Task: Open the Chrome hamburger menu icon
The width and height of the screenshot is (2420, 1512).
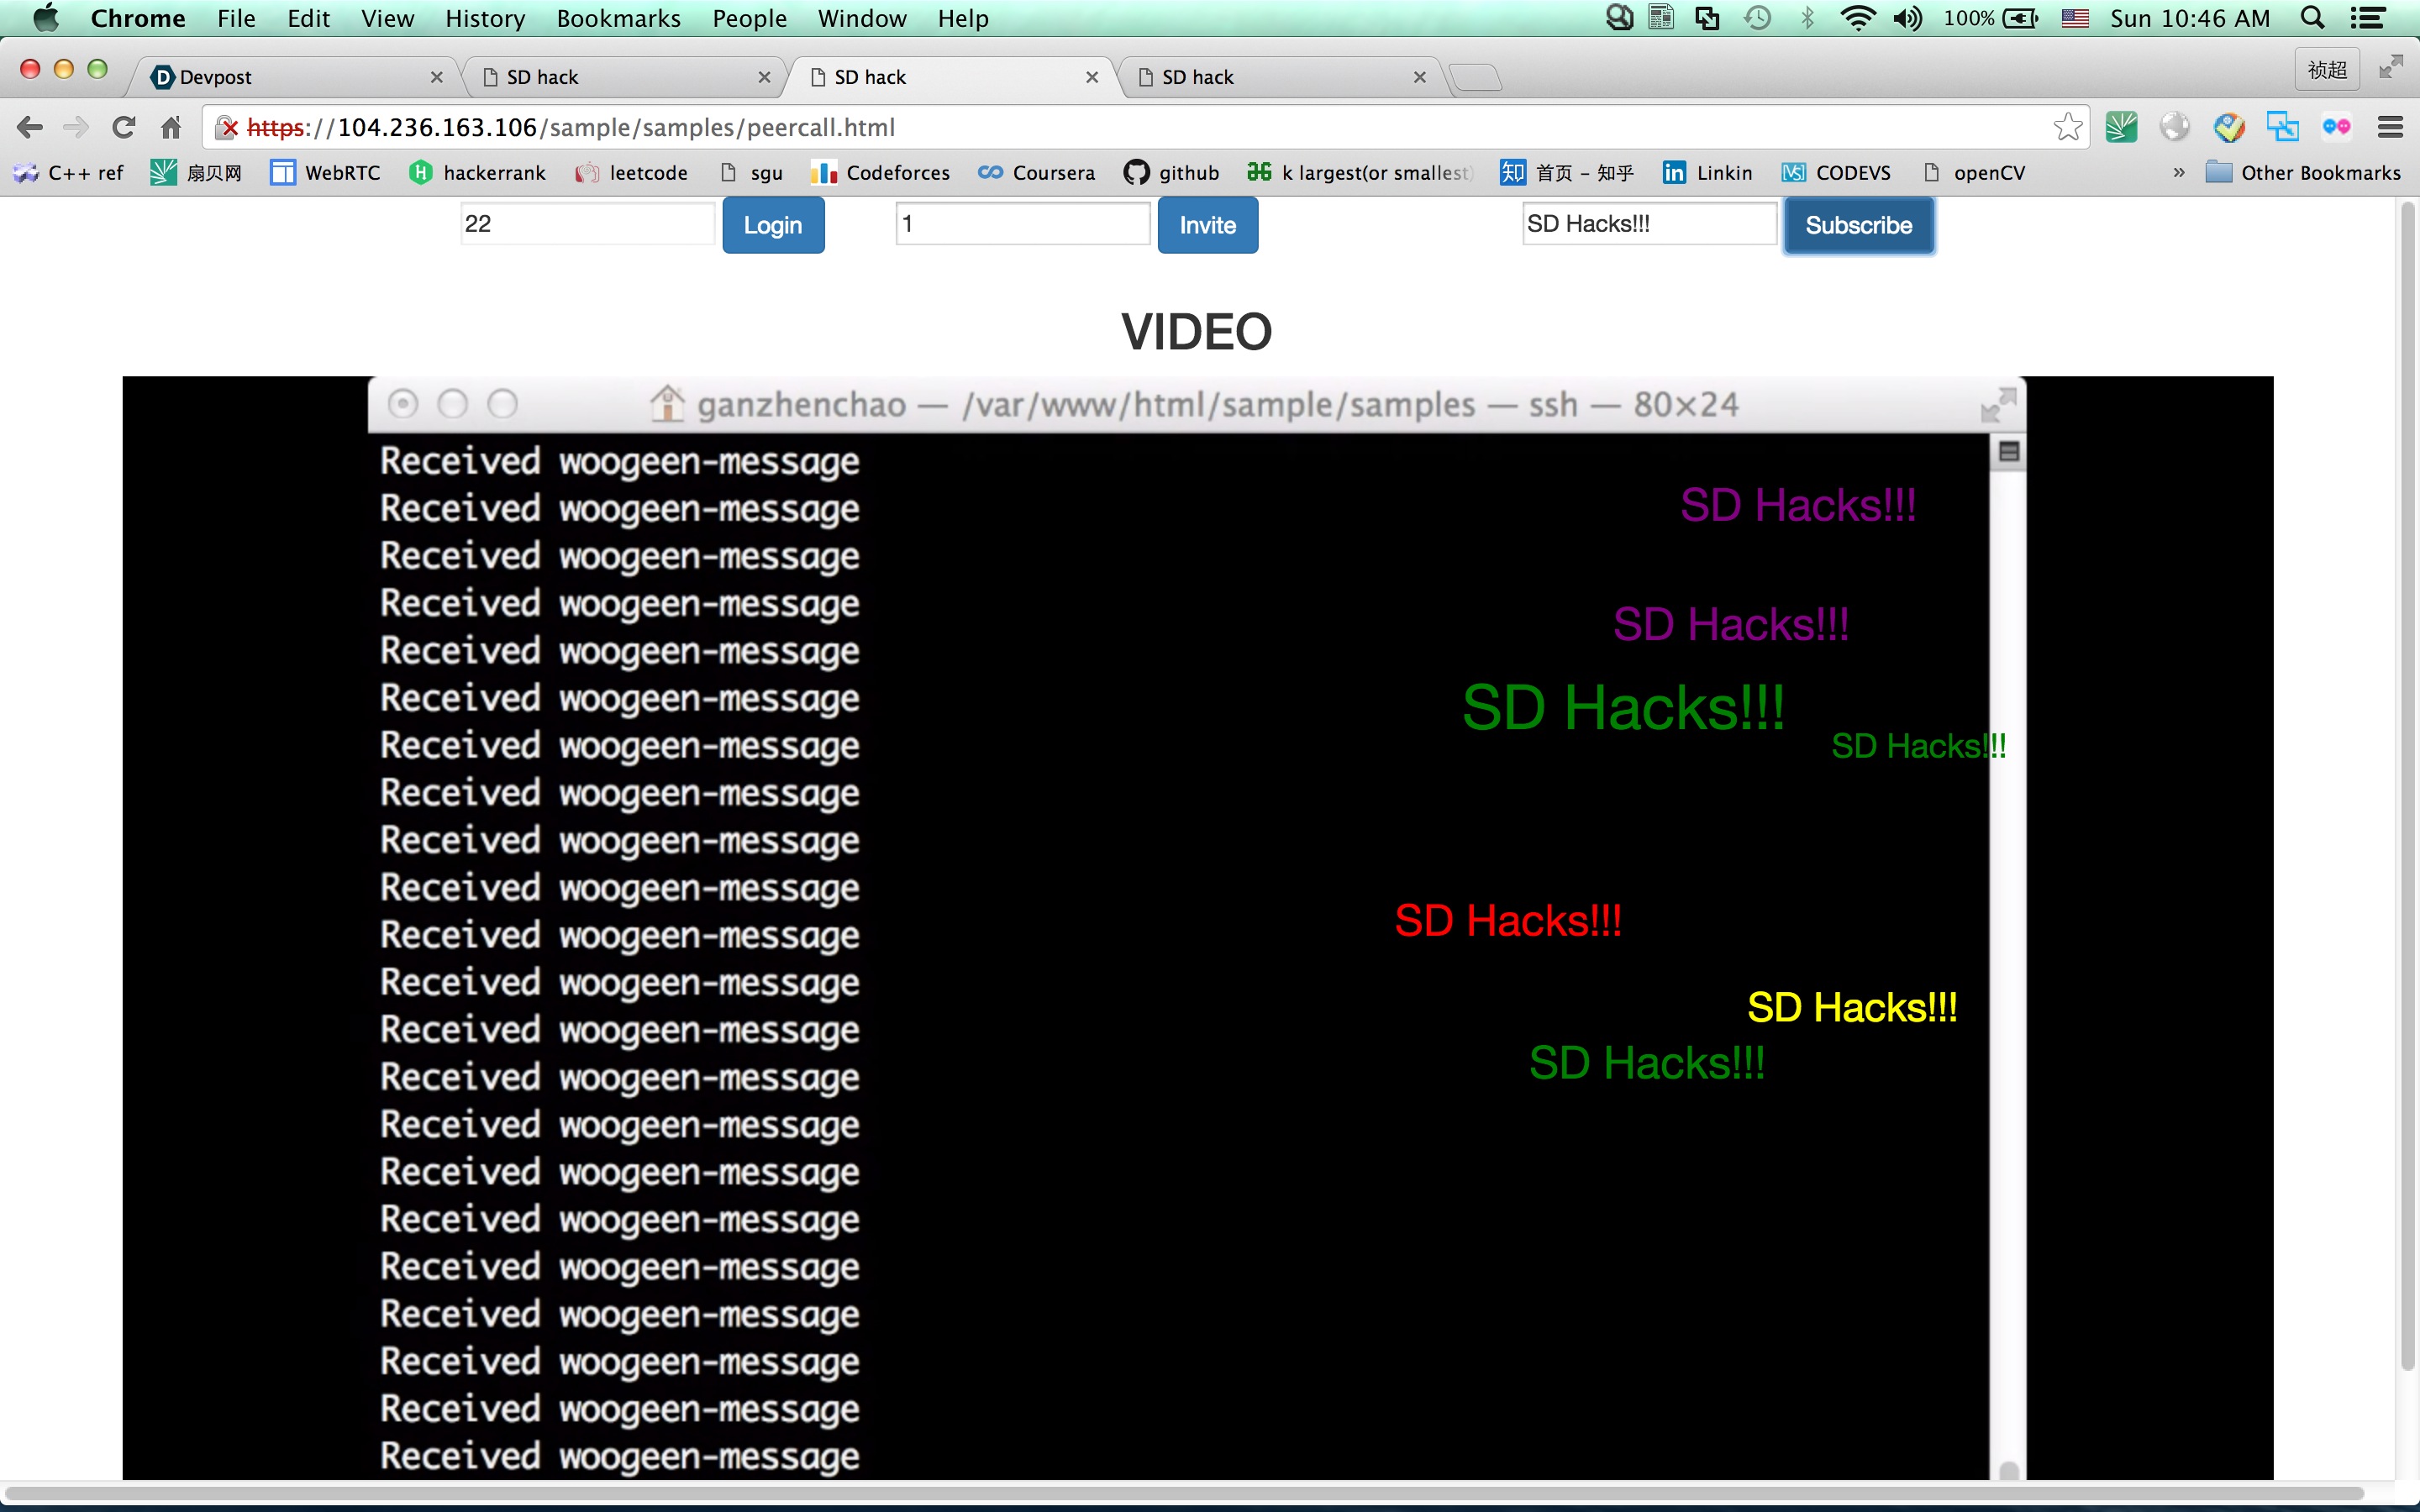Action: 2390,128
